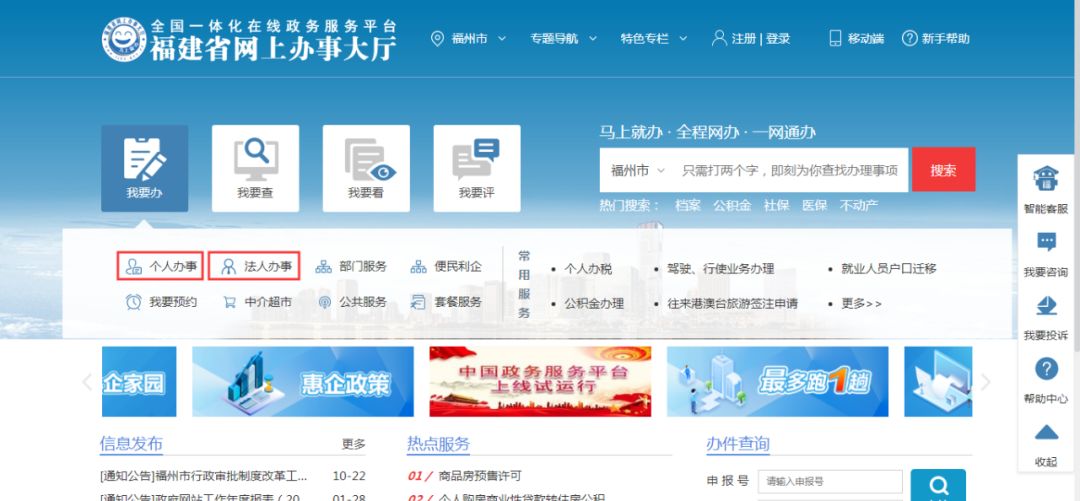Click the user icon next to 注册

point(719,38)
